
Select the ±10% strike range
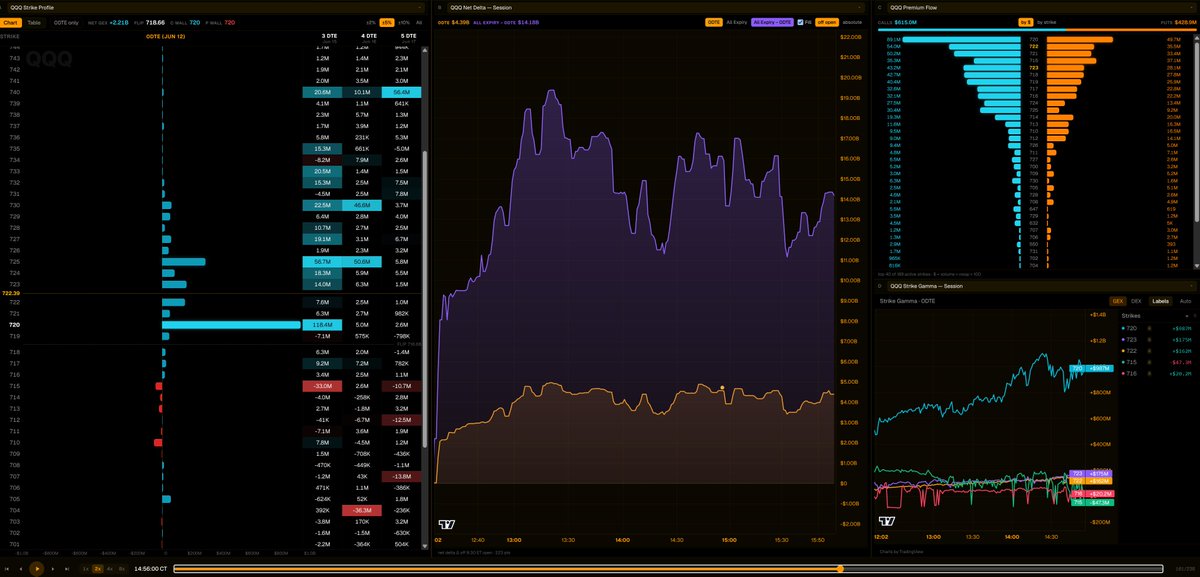pos(403,22)
